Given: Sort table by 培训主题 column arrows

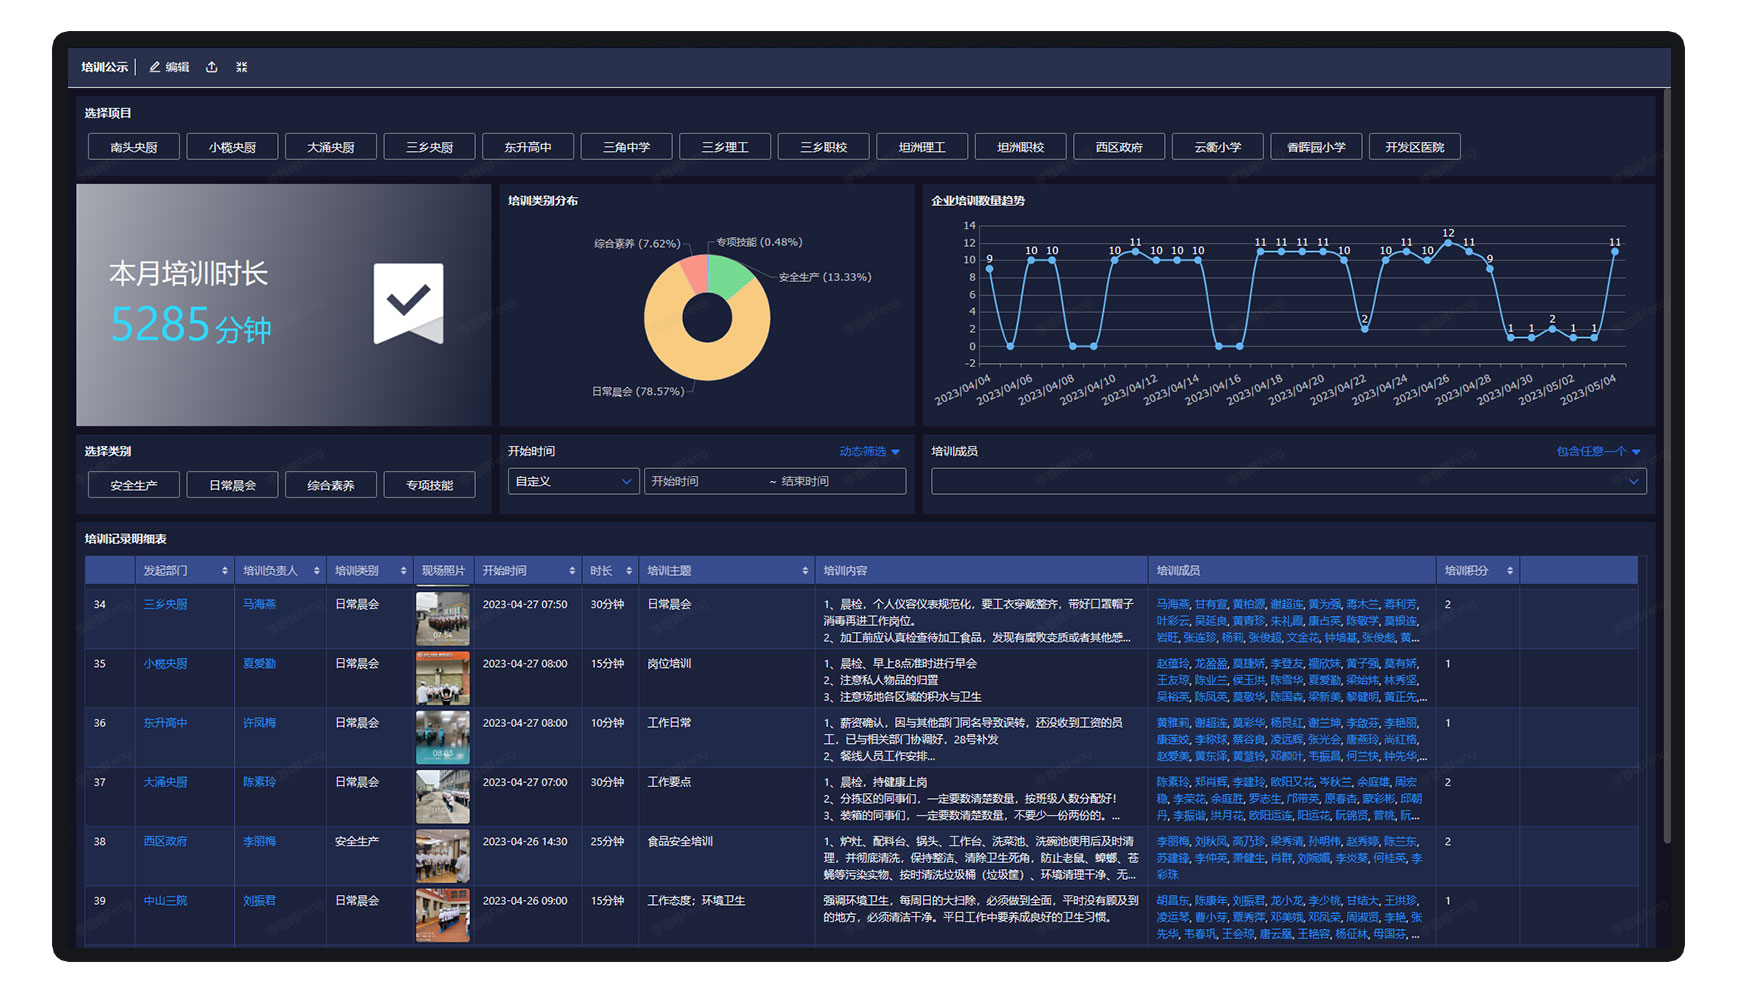Looking at the screenshot, I should [x=805, y=571].
